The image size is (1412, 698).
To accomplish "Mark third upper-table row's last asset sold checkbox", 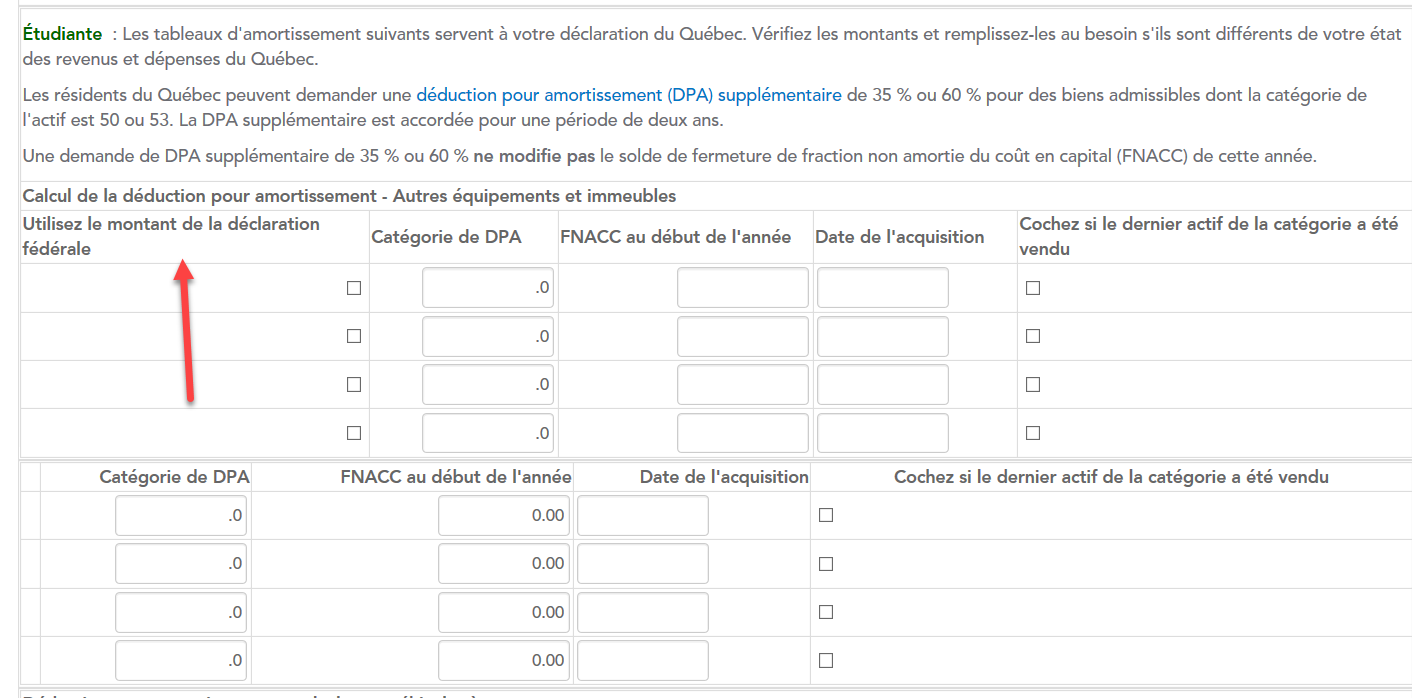I will 1033,385.
